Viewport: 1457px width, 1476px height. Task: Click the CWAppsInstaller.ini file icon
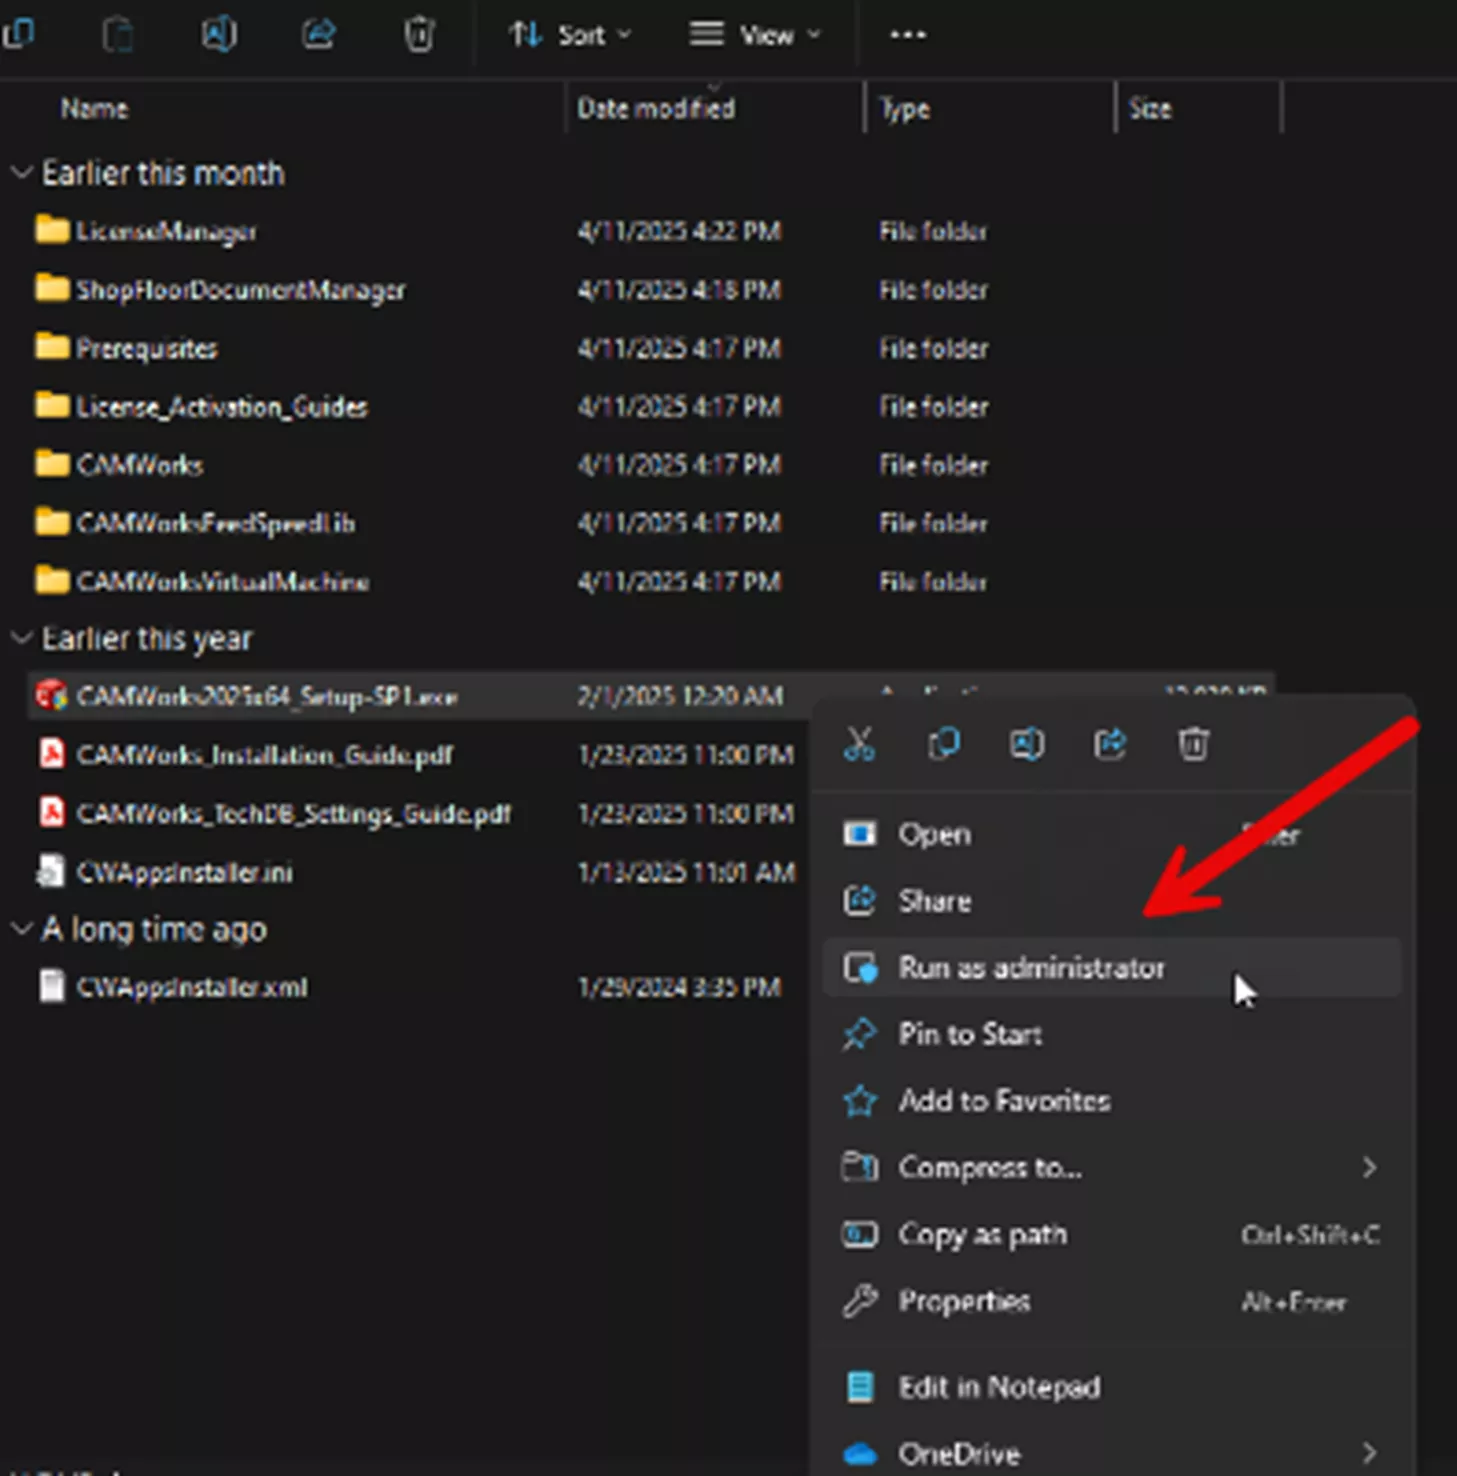[x=51, y=871]
